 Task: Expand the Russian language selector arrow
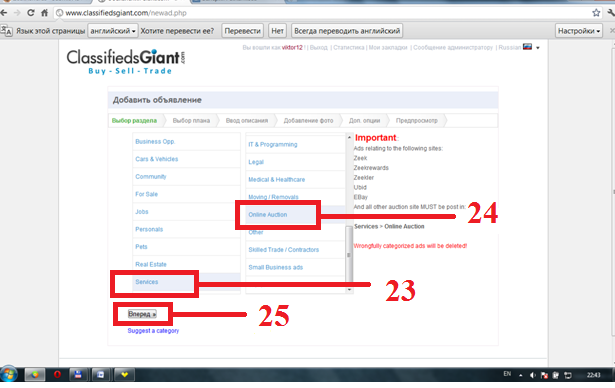coord(538,48)
